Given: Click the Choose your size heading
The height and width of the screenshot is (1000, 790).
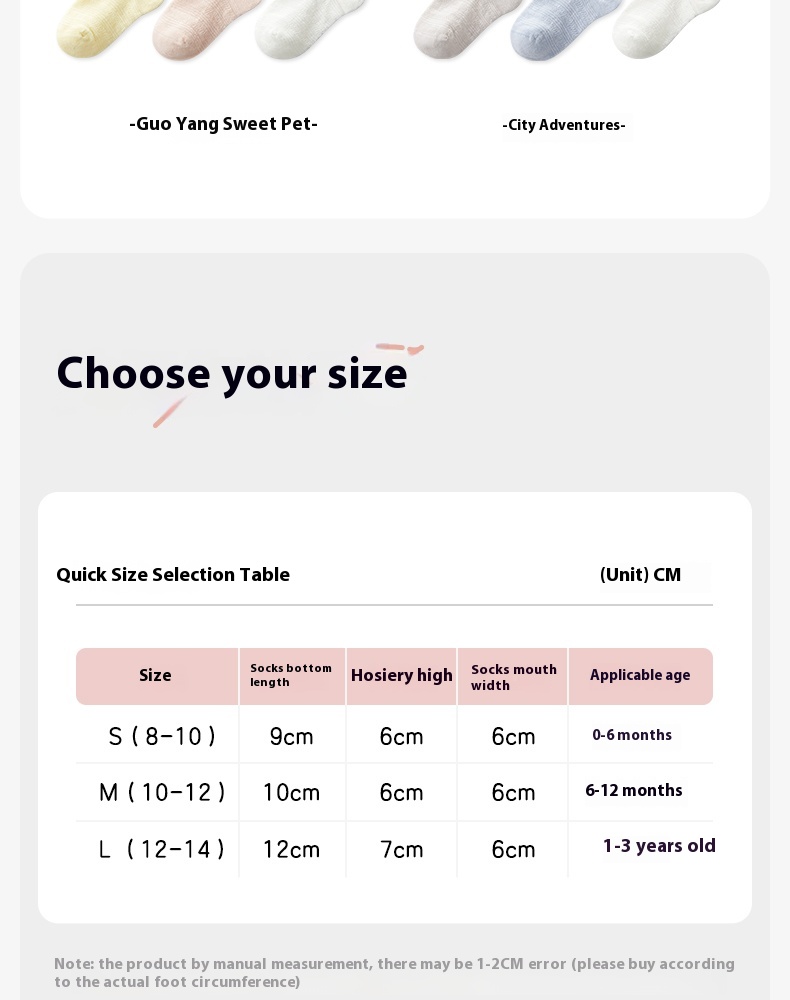Looking at the screenshot, I should coord(232,374).
